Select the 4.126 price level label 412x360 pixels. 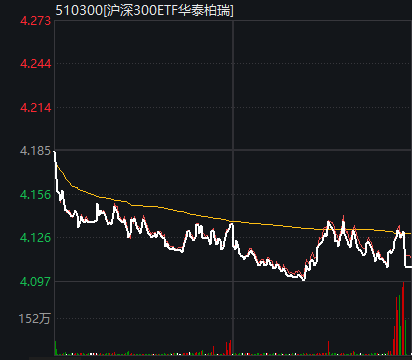point(35,238)
